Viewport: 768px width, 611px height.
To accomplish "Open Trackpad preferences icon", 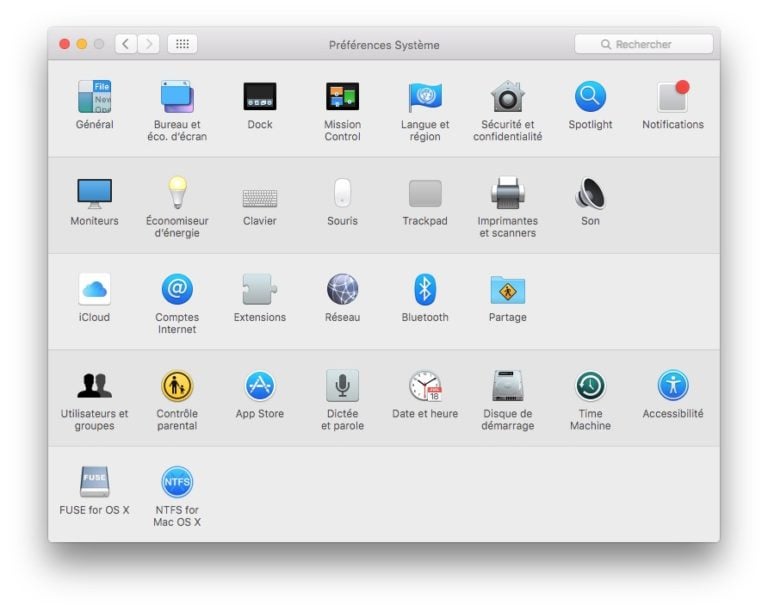I will 425,193.
